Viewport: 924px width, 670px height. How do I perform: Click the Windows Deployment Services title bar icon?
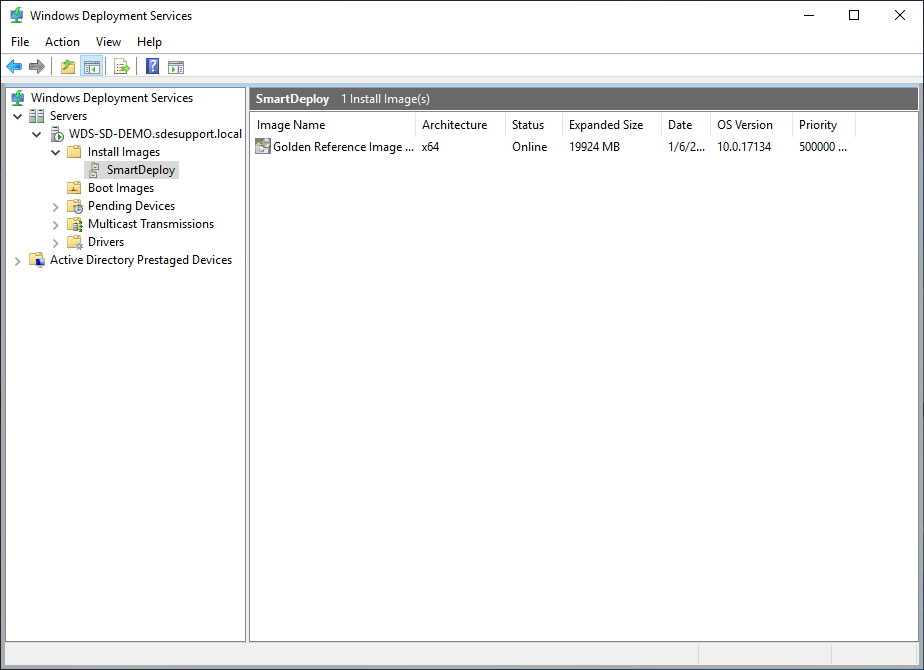17,15
